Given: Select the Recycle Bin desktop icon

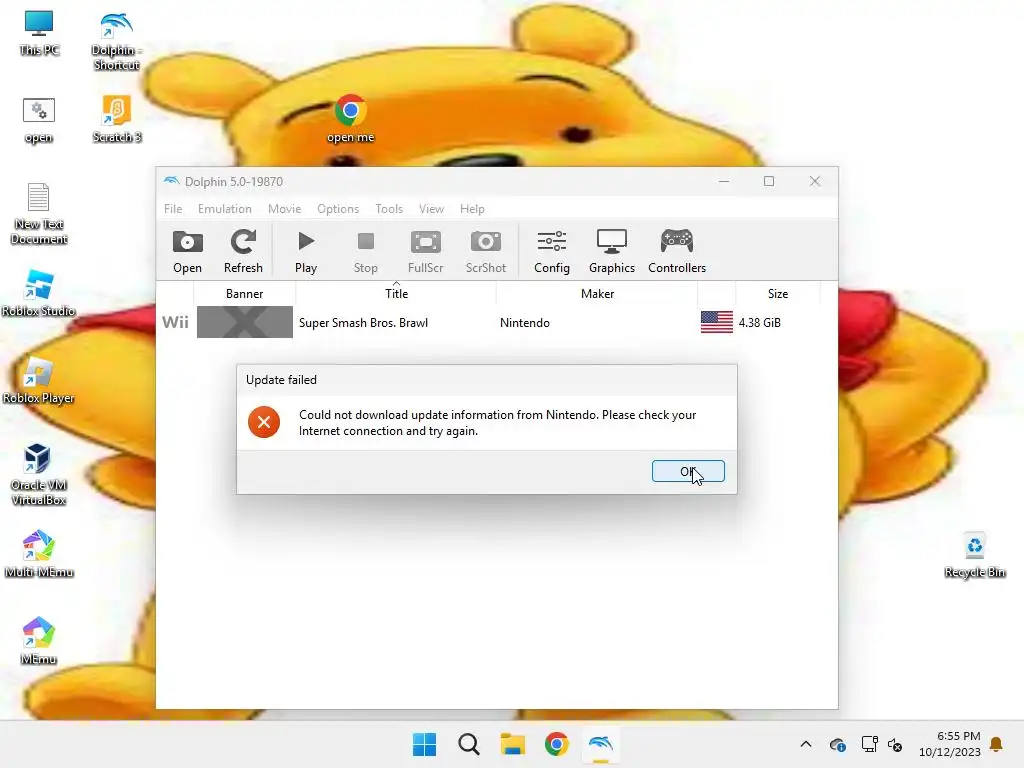Looking at the screenshot, I should [x=974, y=555].
